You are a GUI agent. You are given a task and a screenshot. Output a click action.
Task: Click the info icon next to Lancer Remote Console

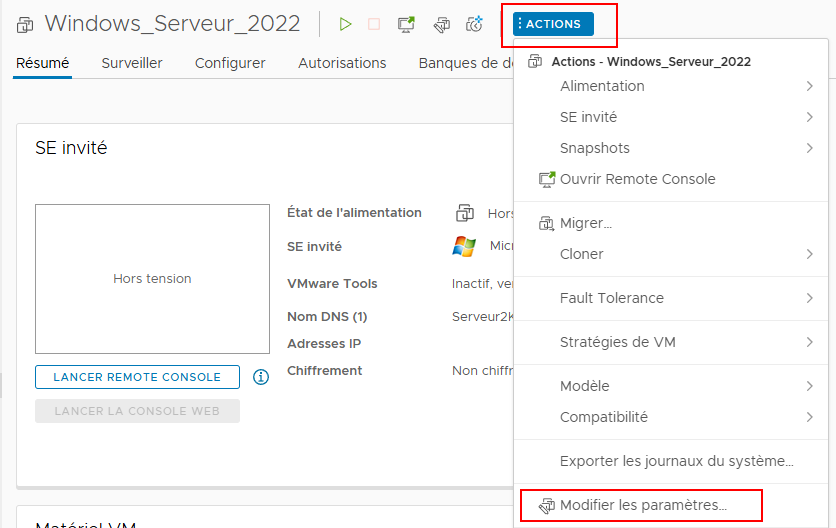[x=261, y=377]
